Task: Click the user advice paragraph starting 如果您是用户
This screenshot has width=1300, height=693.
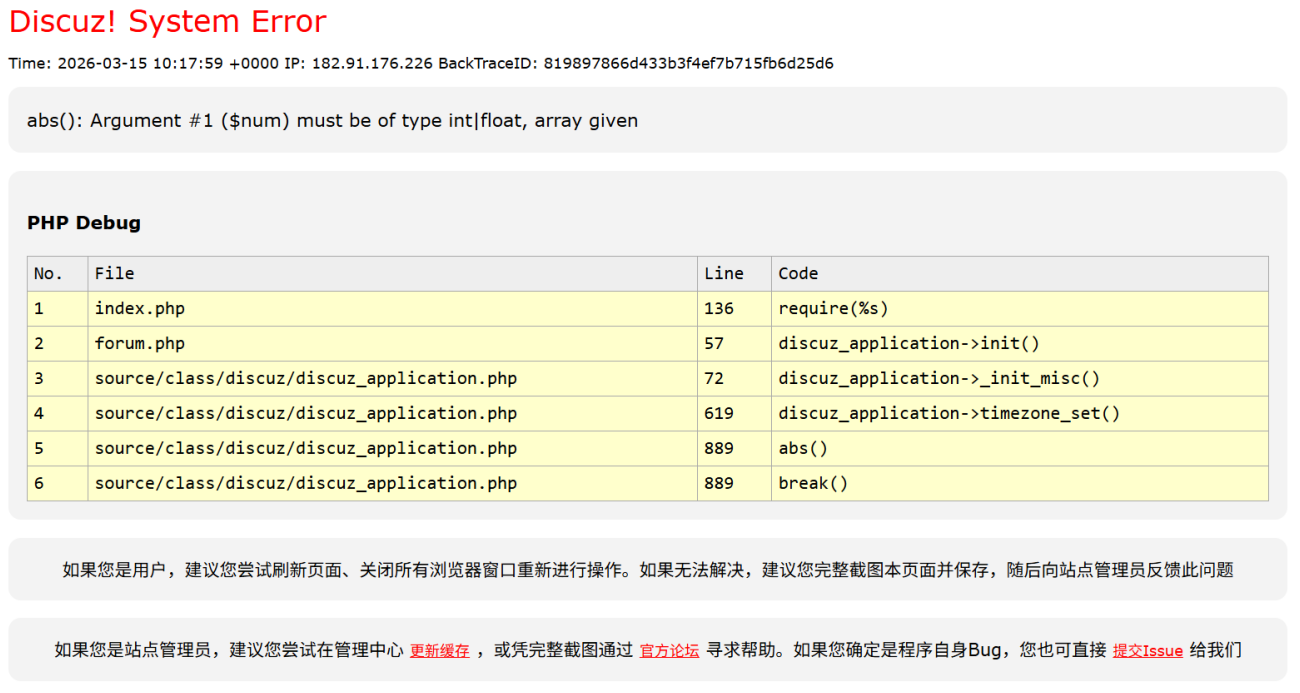Action: click(648, 570)
